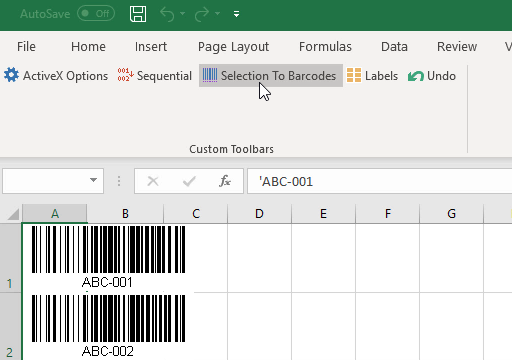The width and height of the screenshot is (512, 360).
Task: Click the Undo arrow in the title bar
Action: (x=167, y=14)
